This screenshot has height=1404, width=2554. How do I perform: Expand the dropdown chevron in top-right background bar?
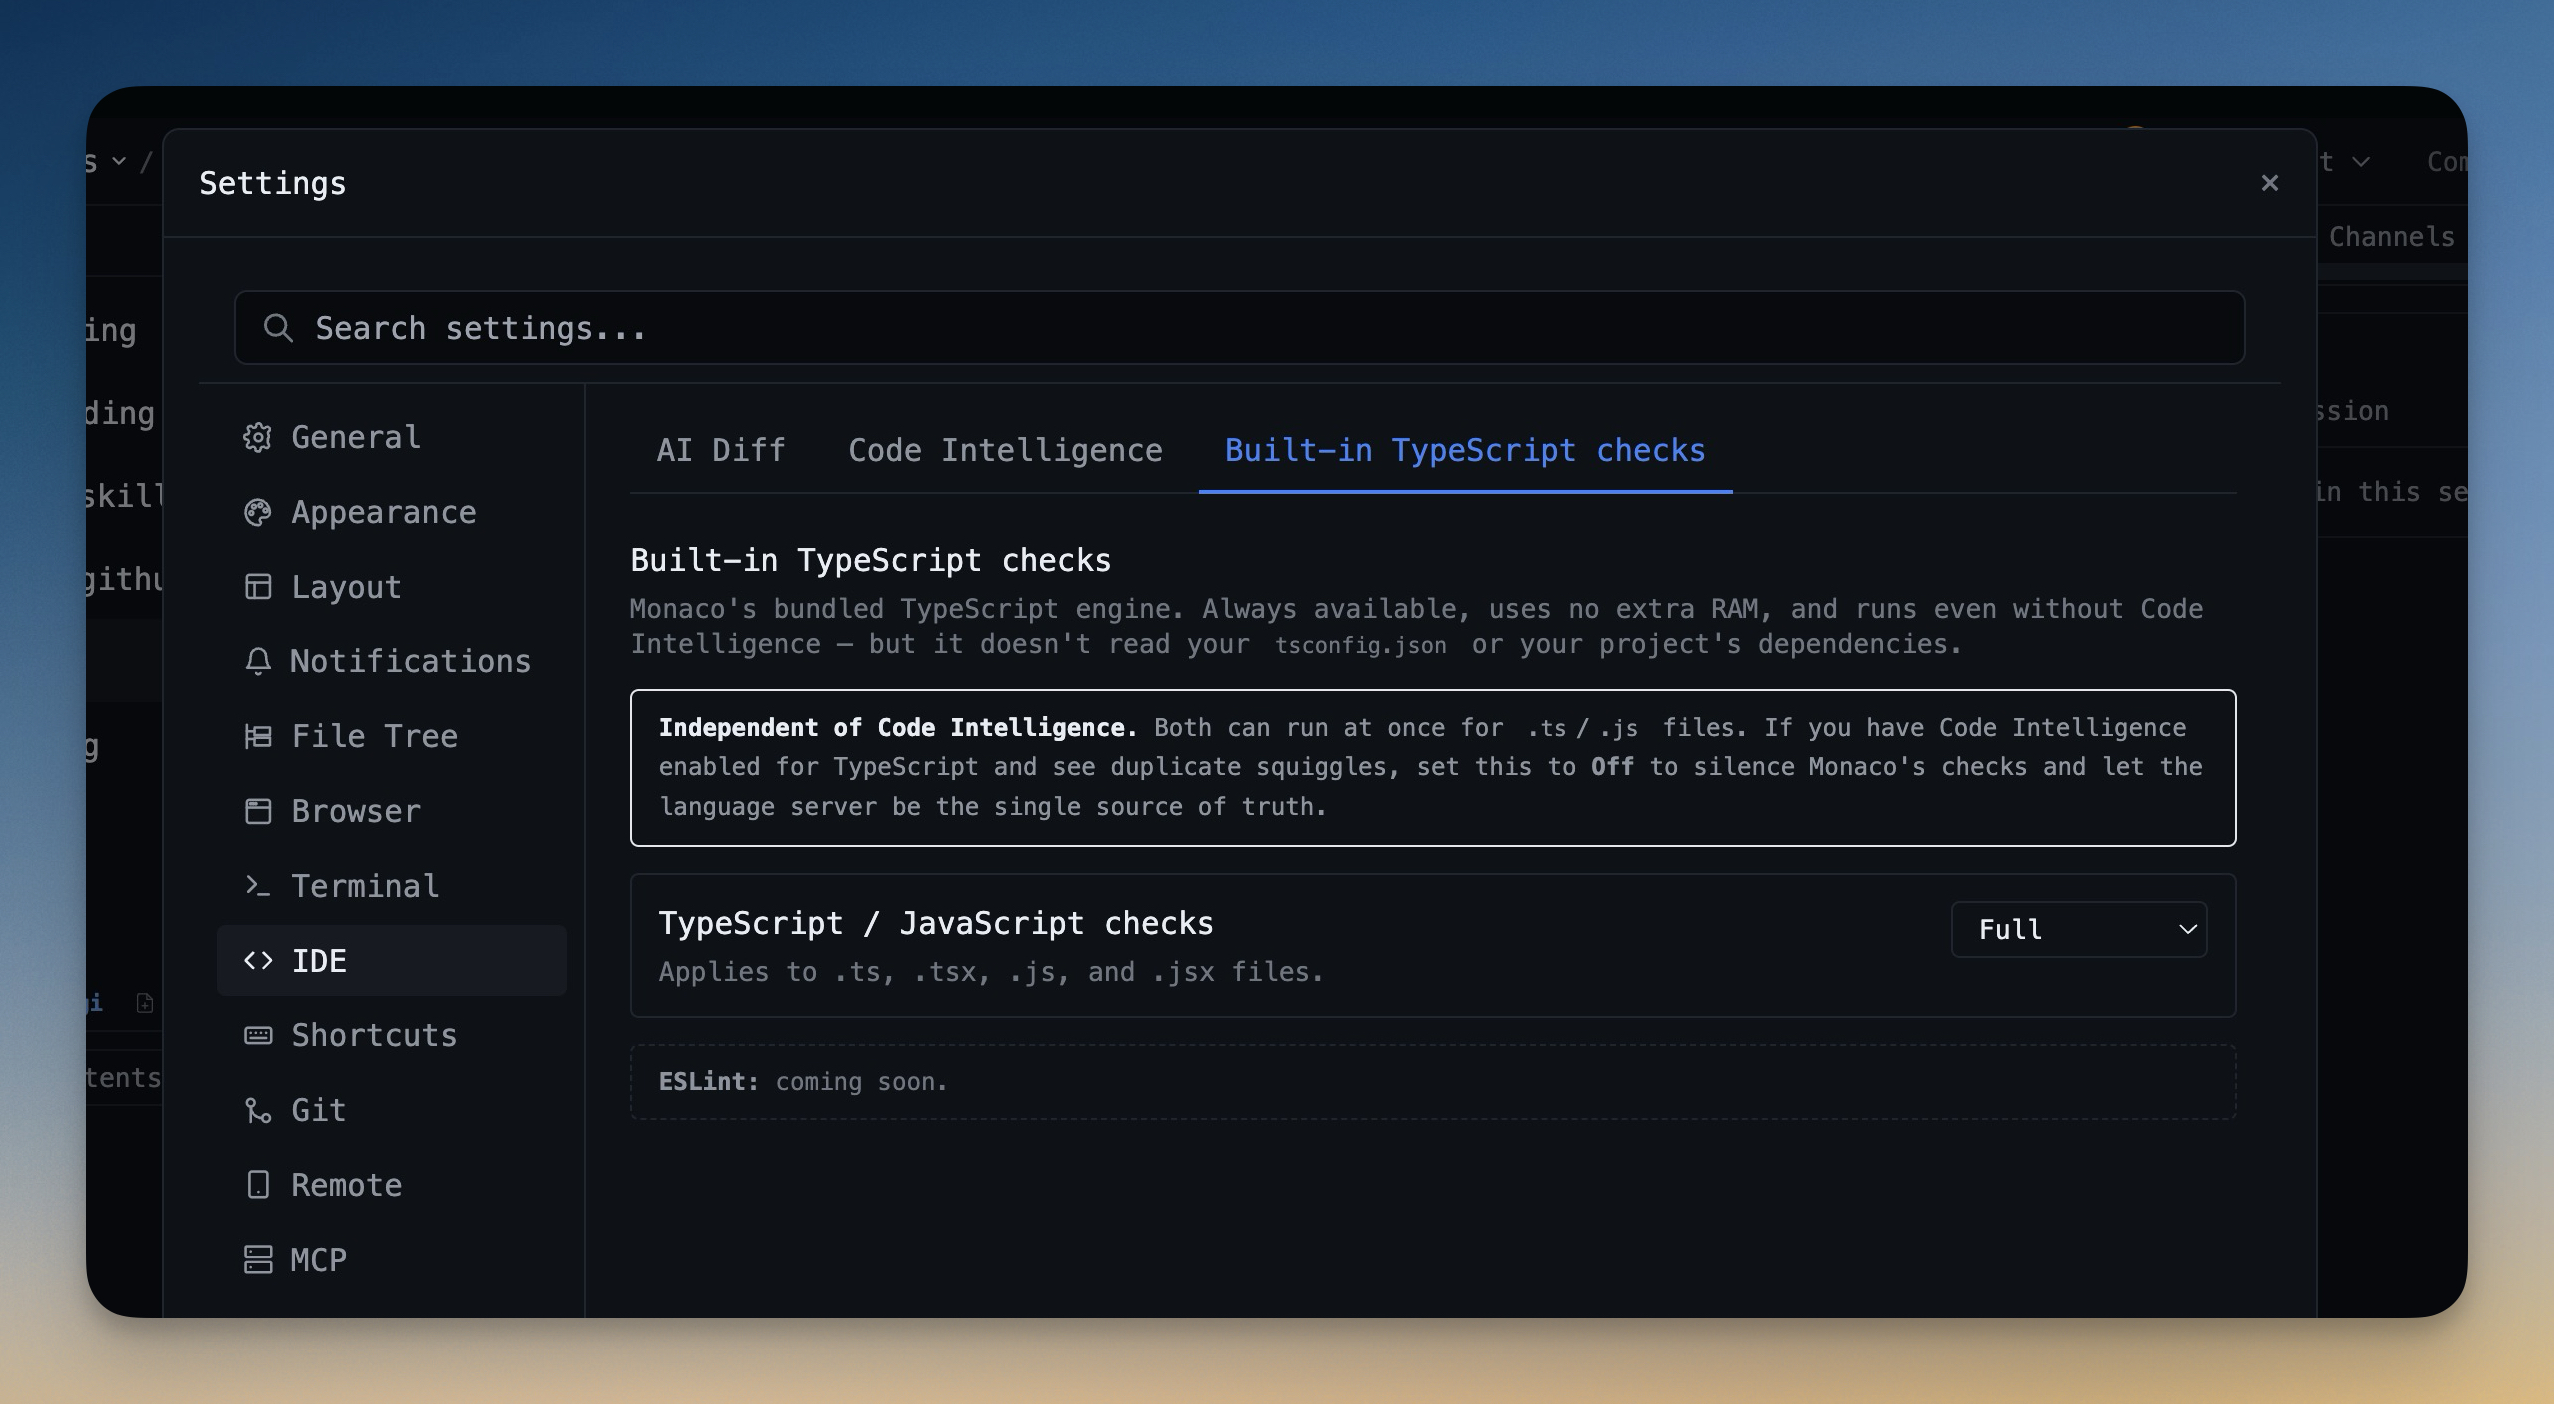click(2361, 162)
